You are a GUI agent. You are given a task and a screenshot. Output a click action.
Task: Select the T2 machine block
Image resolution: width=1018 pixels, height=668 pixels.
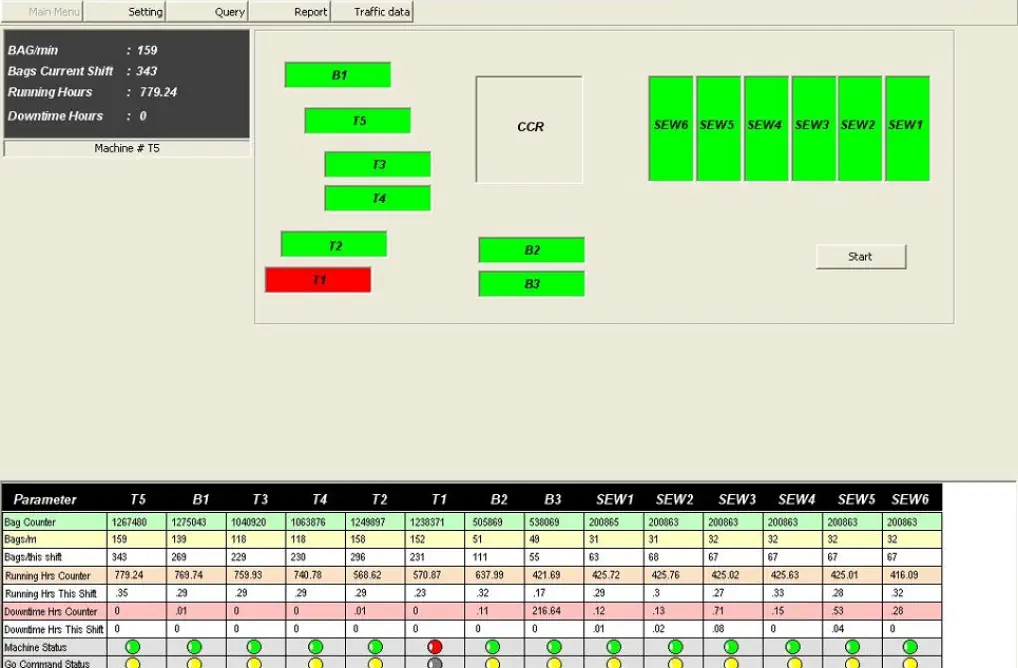(334, 245)
